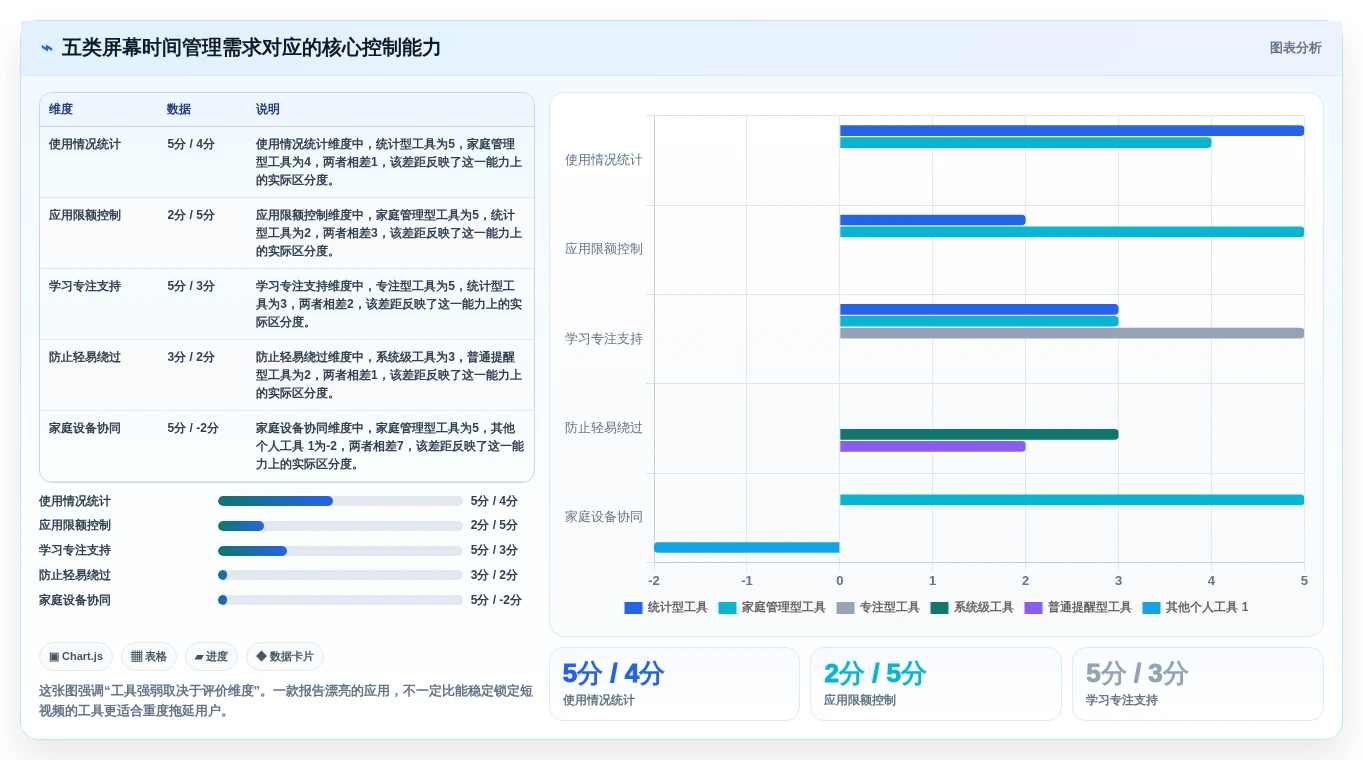Toggle 普通提醒型工具 legend swatch
1363x760 pixels.
point(1033,608)
